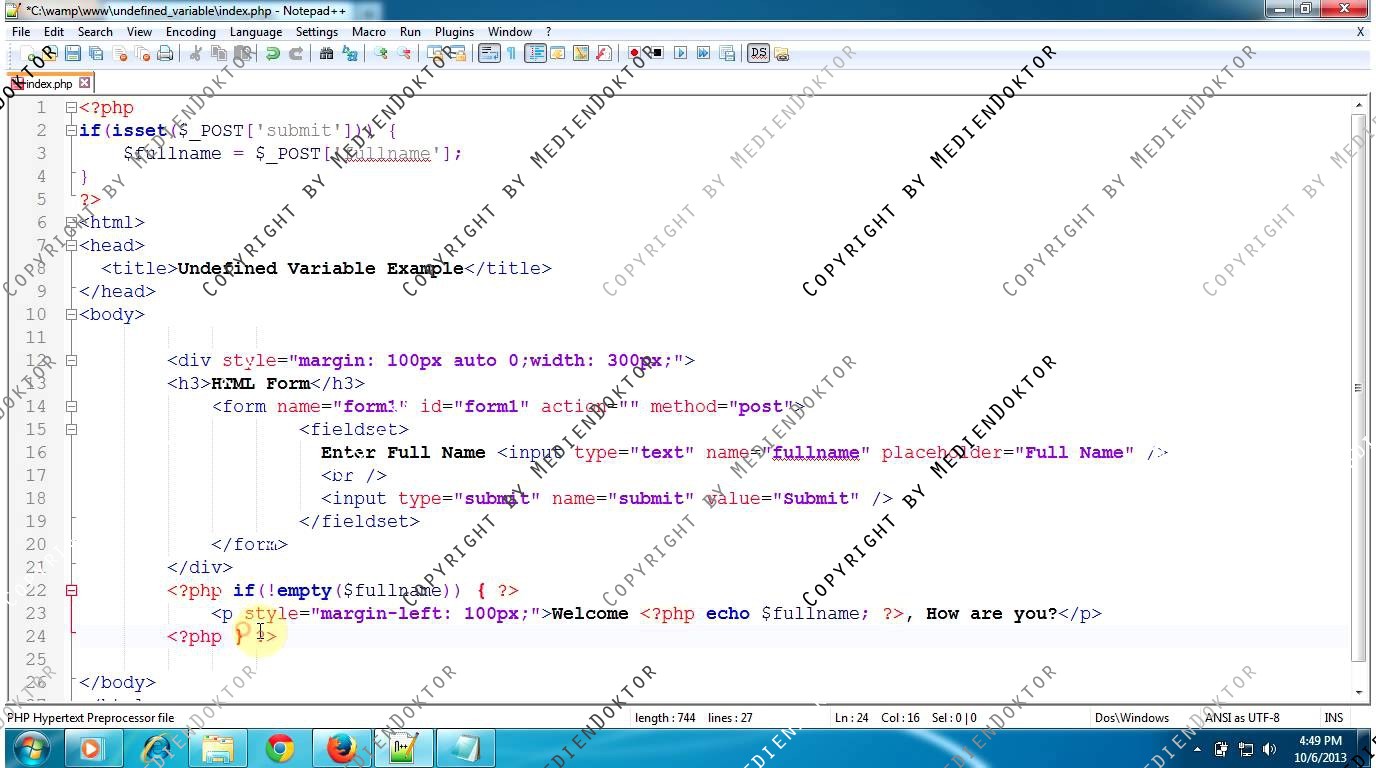This screenshot has width=1376, height=768.
Task: Open the Plugins menu
Action: click(454, 32)
